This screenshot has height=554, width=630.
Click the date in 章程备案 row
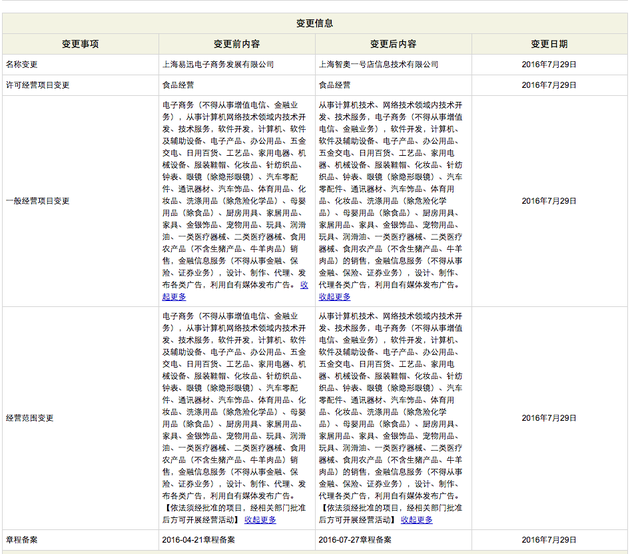(549, 540)
